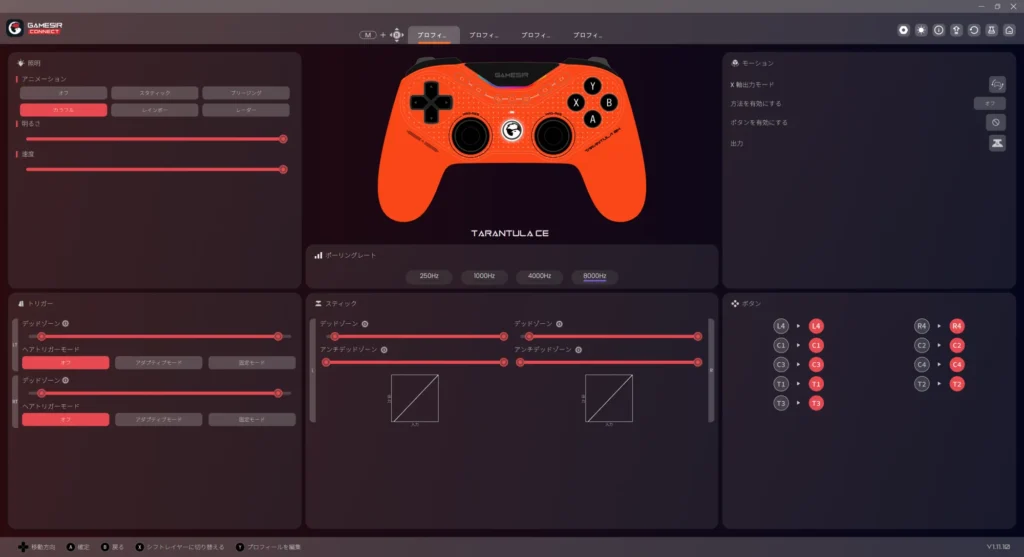Click info icon beside left stick アンチデッドゾーン

(384, 350)
